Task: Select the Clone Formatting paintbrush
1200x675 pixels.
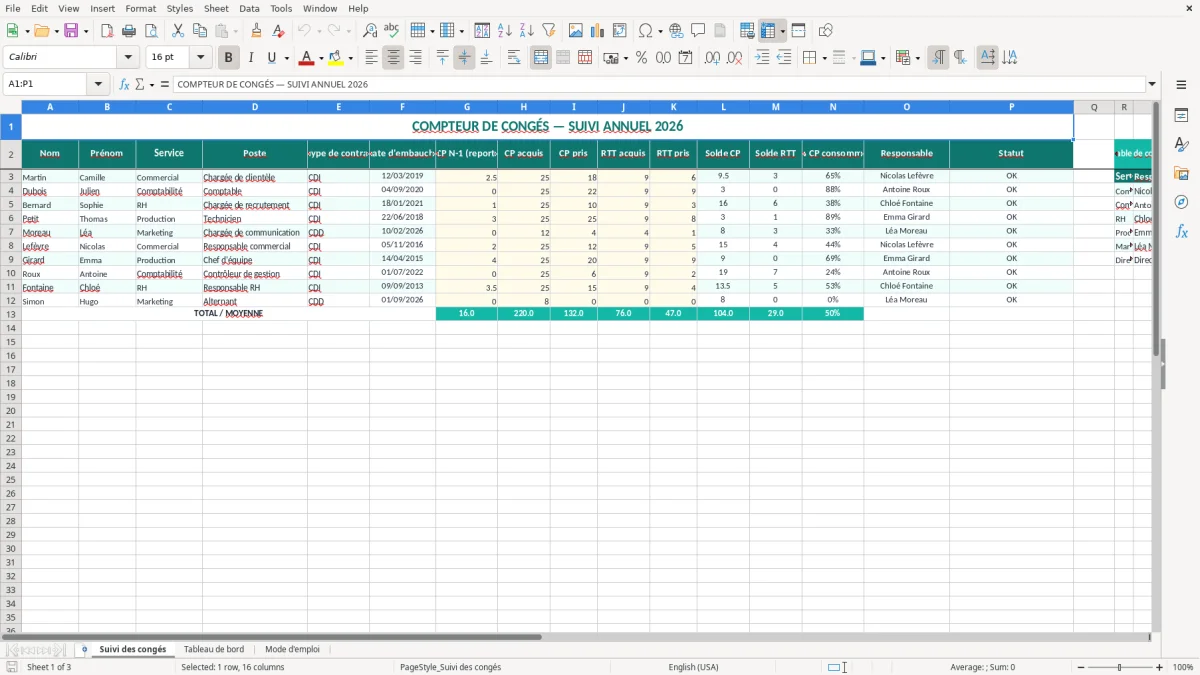Action: pos(257,31)
